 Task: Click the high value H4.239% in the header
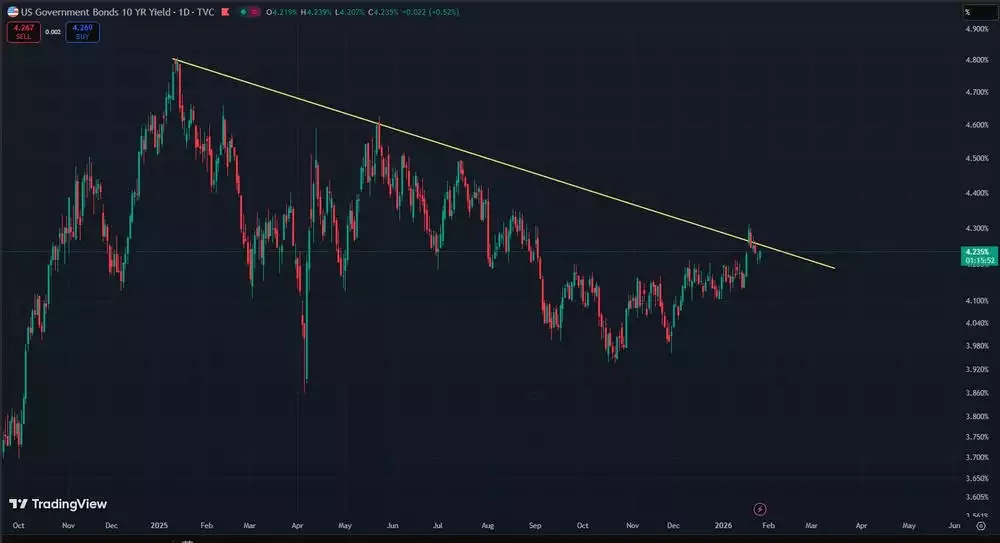[316, 11]
